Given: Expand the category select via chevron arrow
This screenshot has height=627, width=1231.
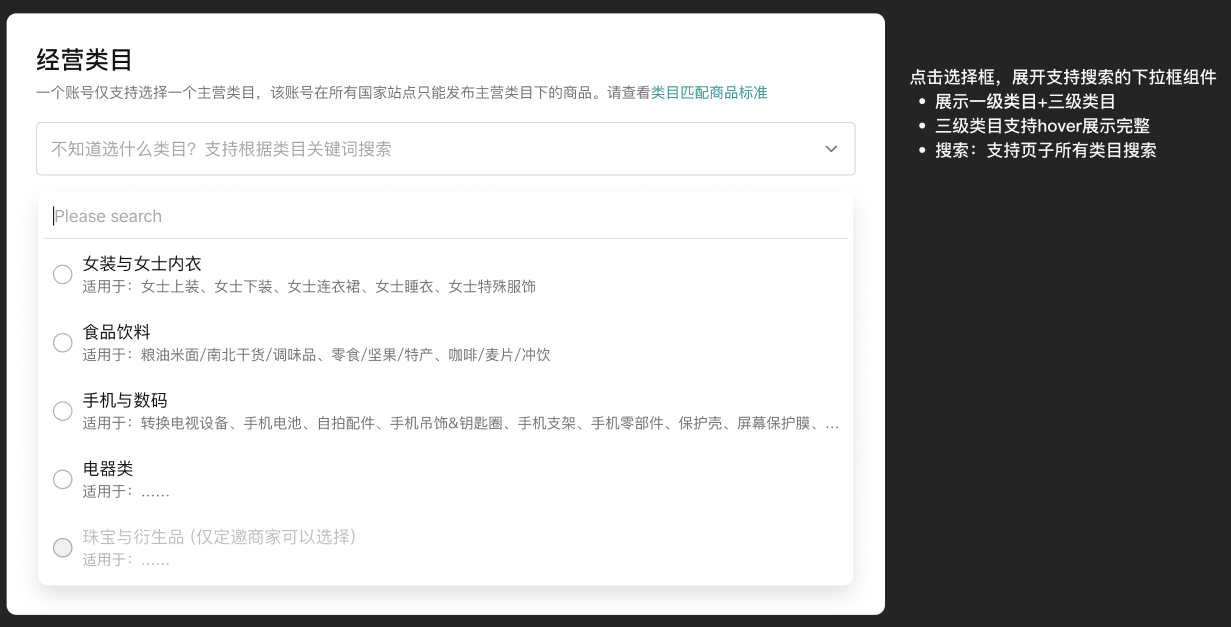Looking at the screenshot, I should (831, 148).
